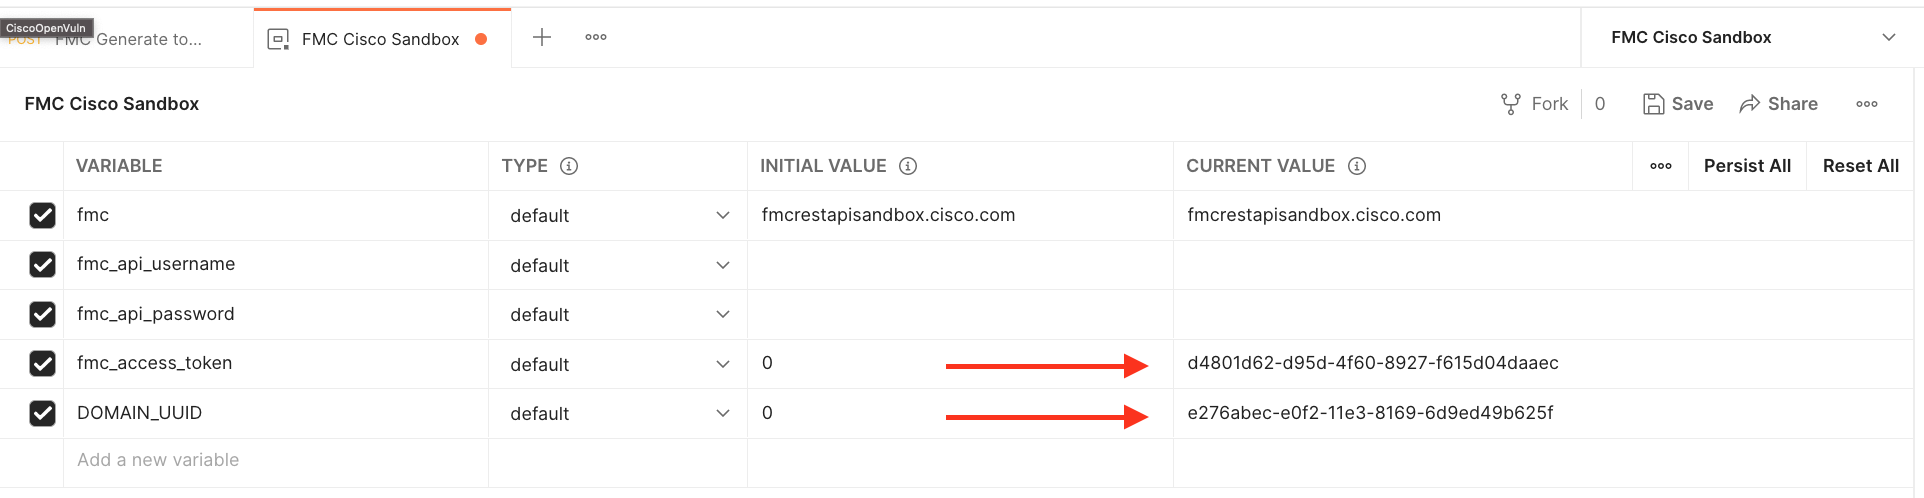
Task: Click the Add a new variable field
Action: point(158,460)
